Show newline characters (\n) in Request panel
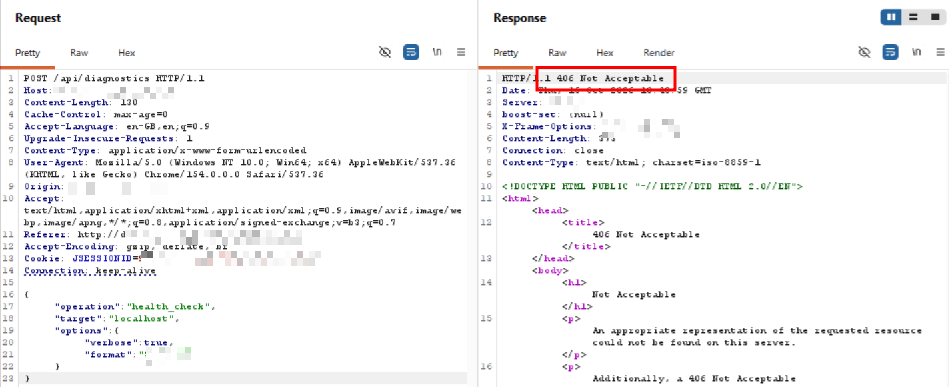The image size is (949, 387). pos(437,52)
